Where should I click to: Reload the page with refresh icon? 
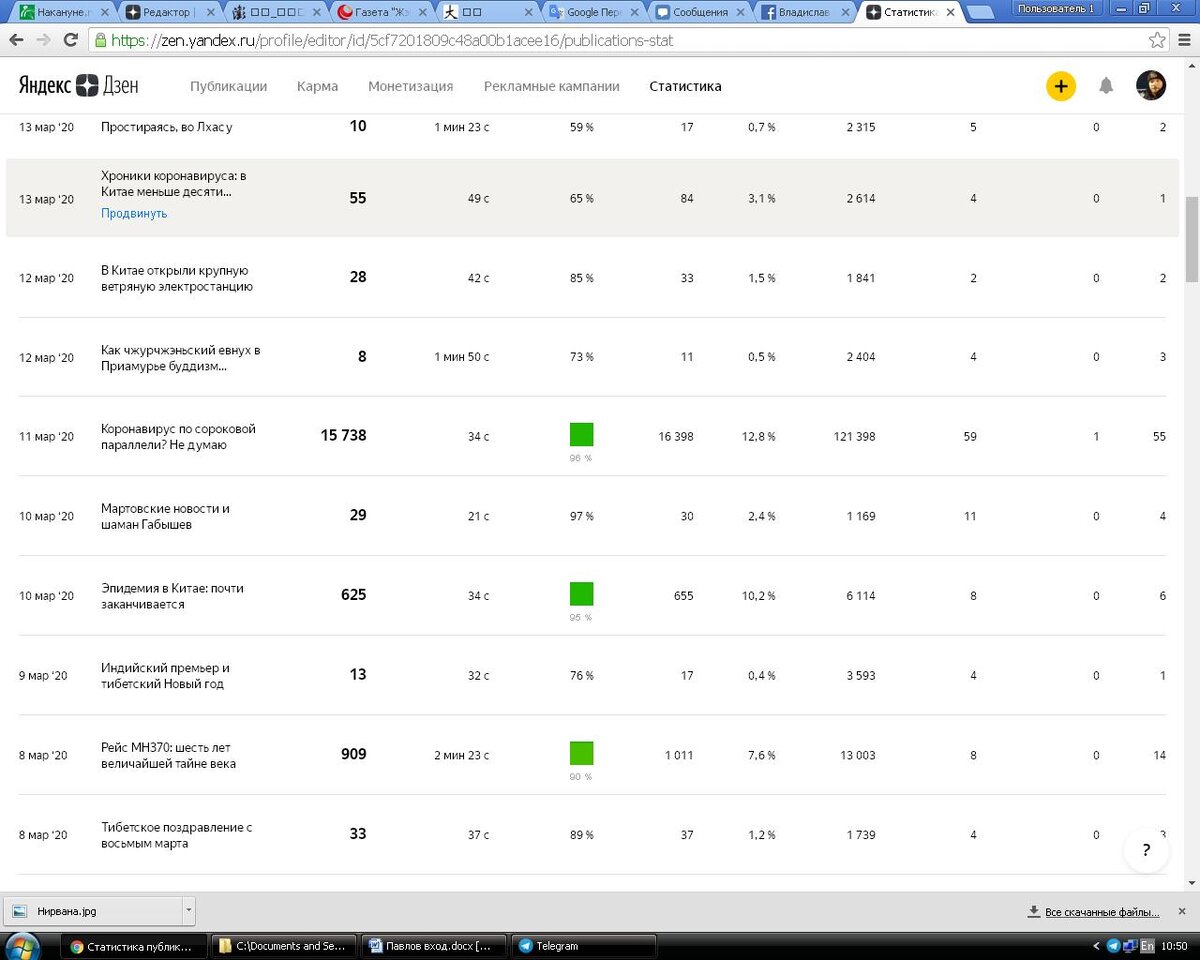71,41
